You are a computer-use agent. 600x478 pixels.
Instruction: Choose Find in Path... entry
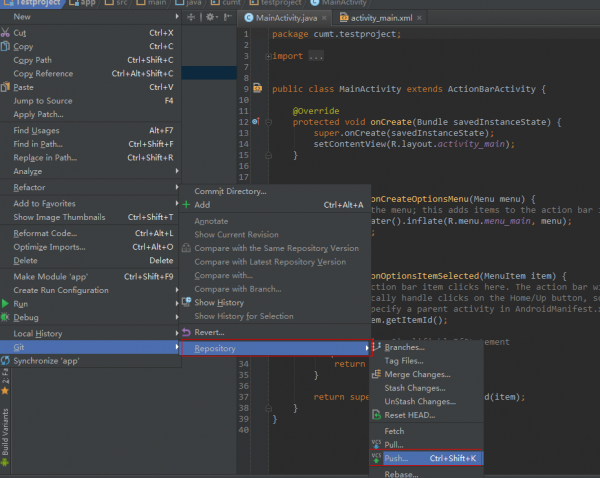tap(90, 144)
